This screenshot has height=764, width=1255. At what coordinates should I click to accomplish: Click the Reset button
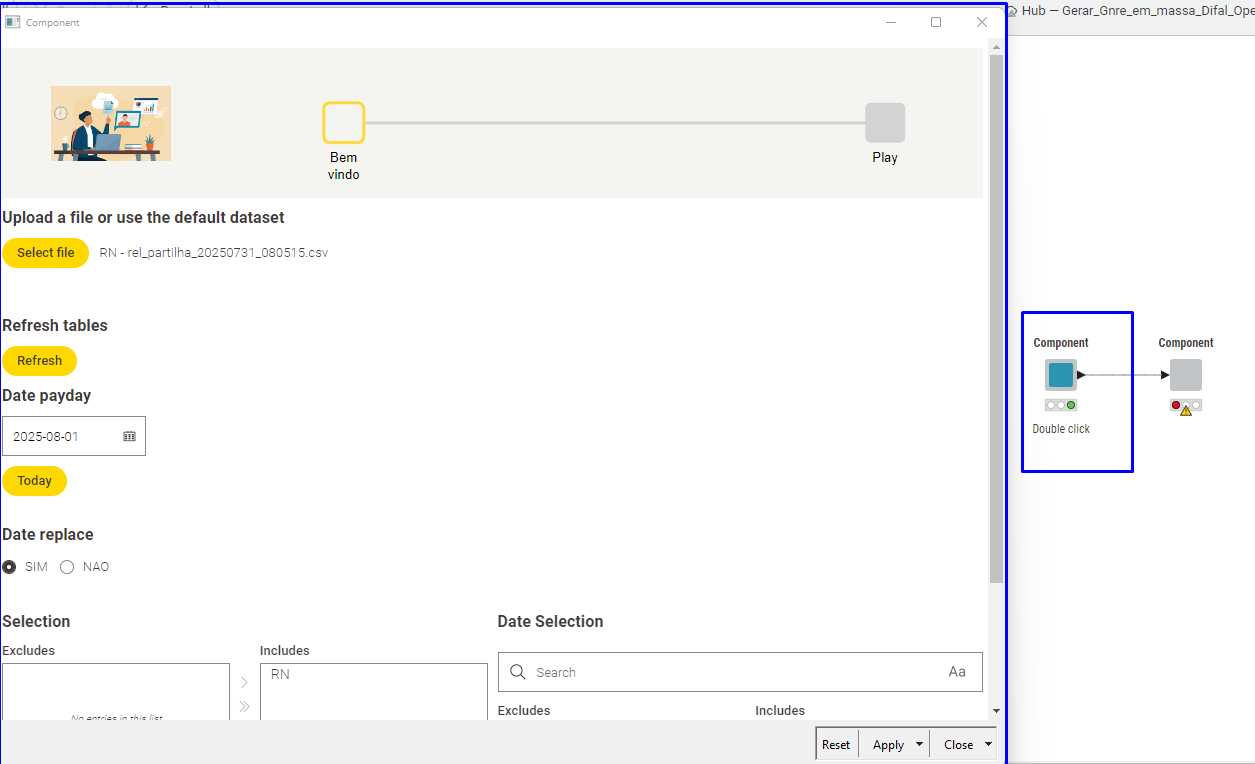[x=836, y=745]
